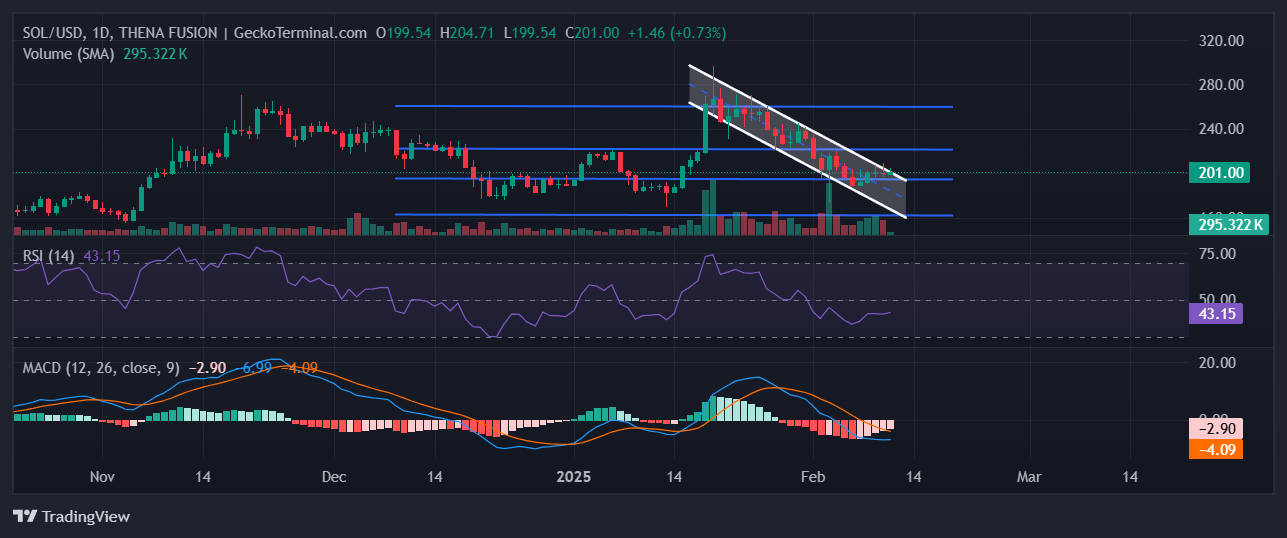Select the RSI (14) indicator legend
This screenshot has width=1287, height=538.
[x=49, y=256]
